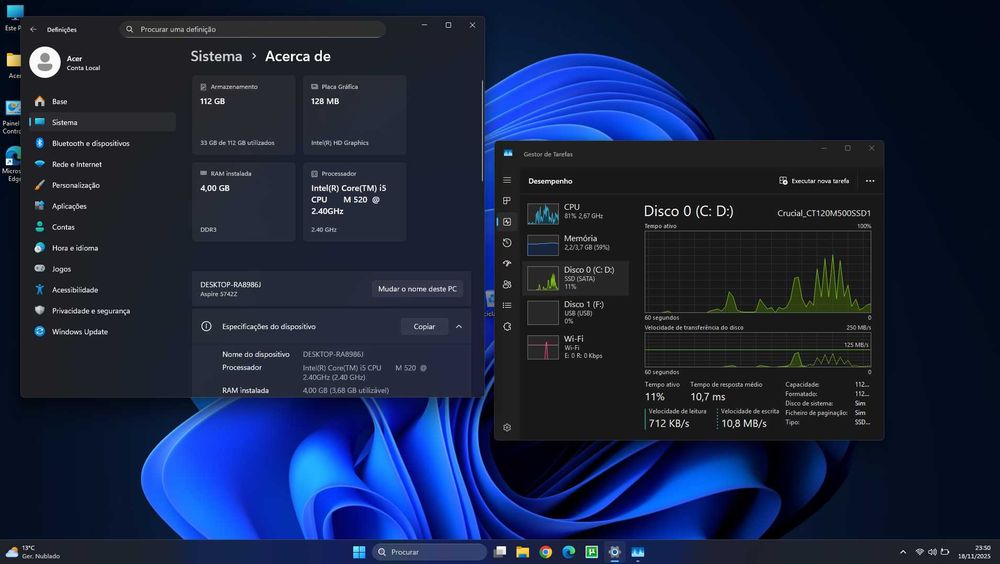Screen dimensions: 1000x564
Task: Open Startup apps icon in Task Manager
Action: click(507, 263)
